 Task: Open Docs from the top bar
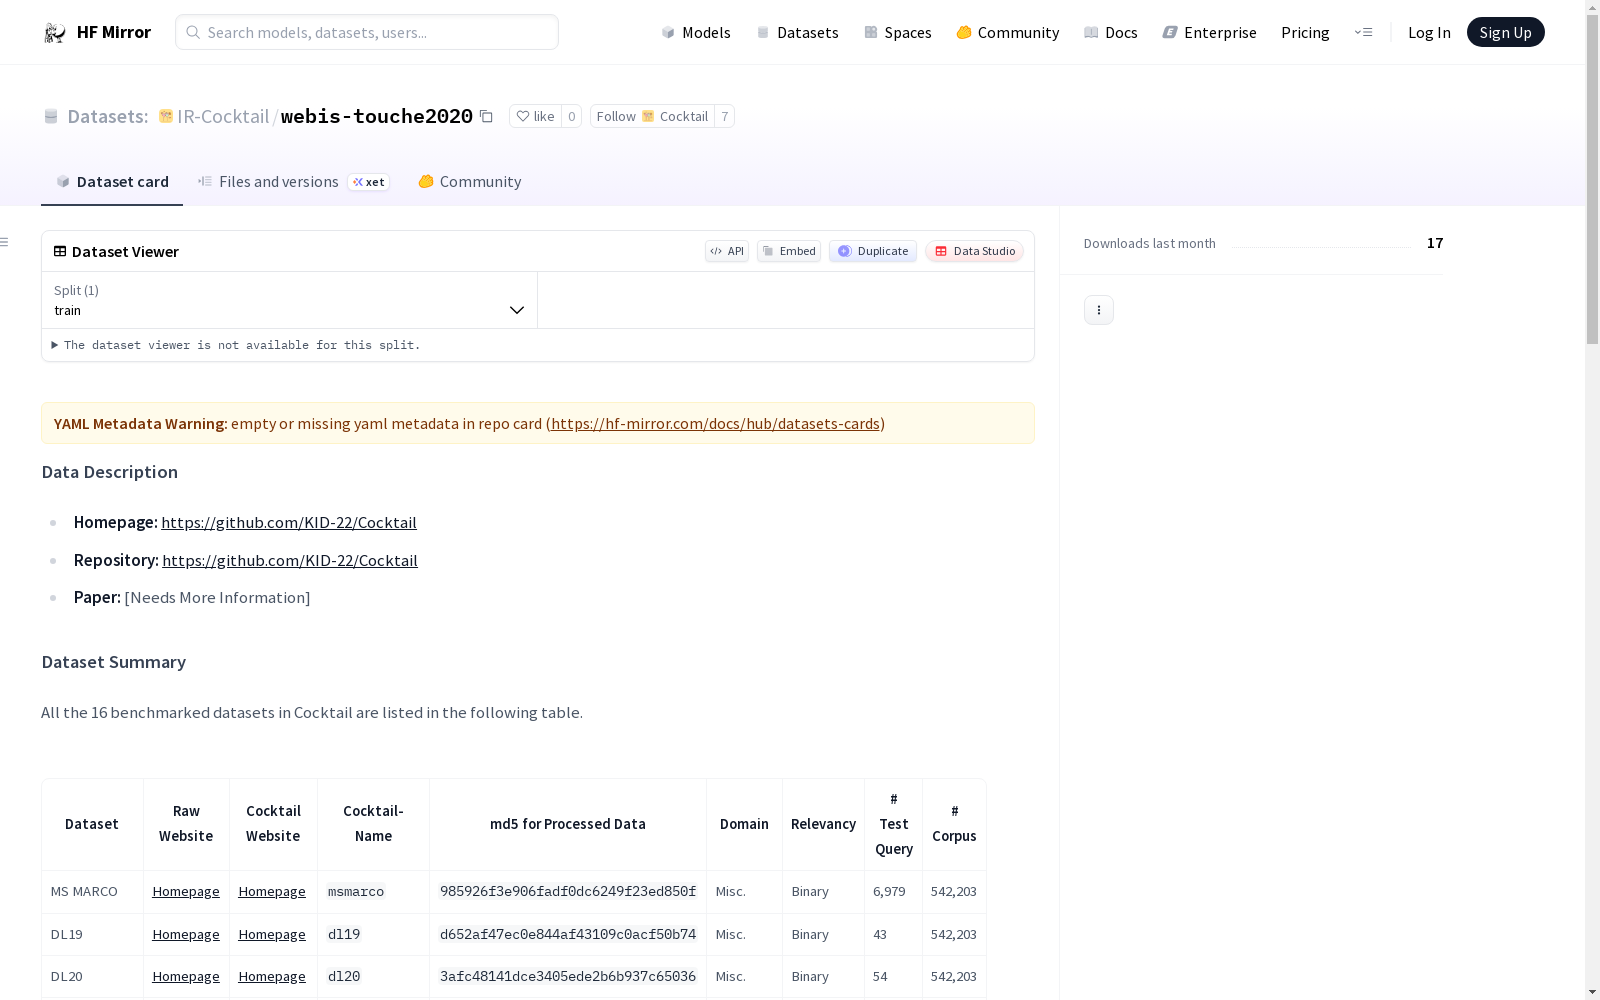coord(1111,32)
